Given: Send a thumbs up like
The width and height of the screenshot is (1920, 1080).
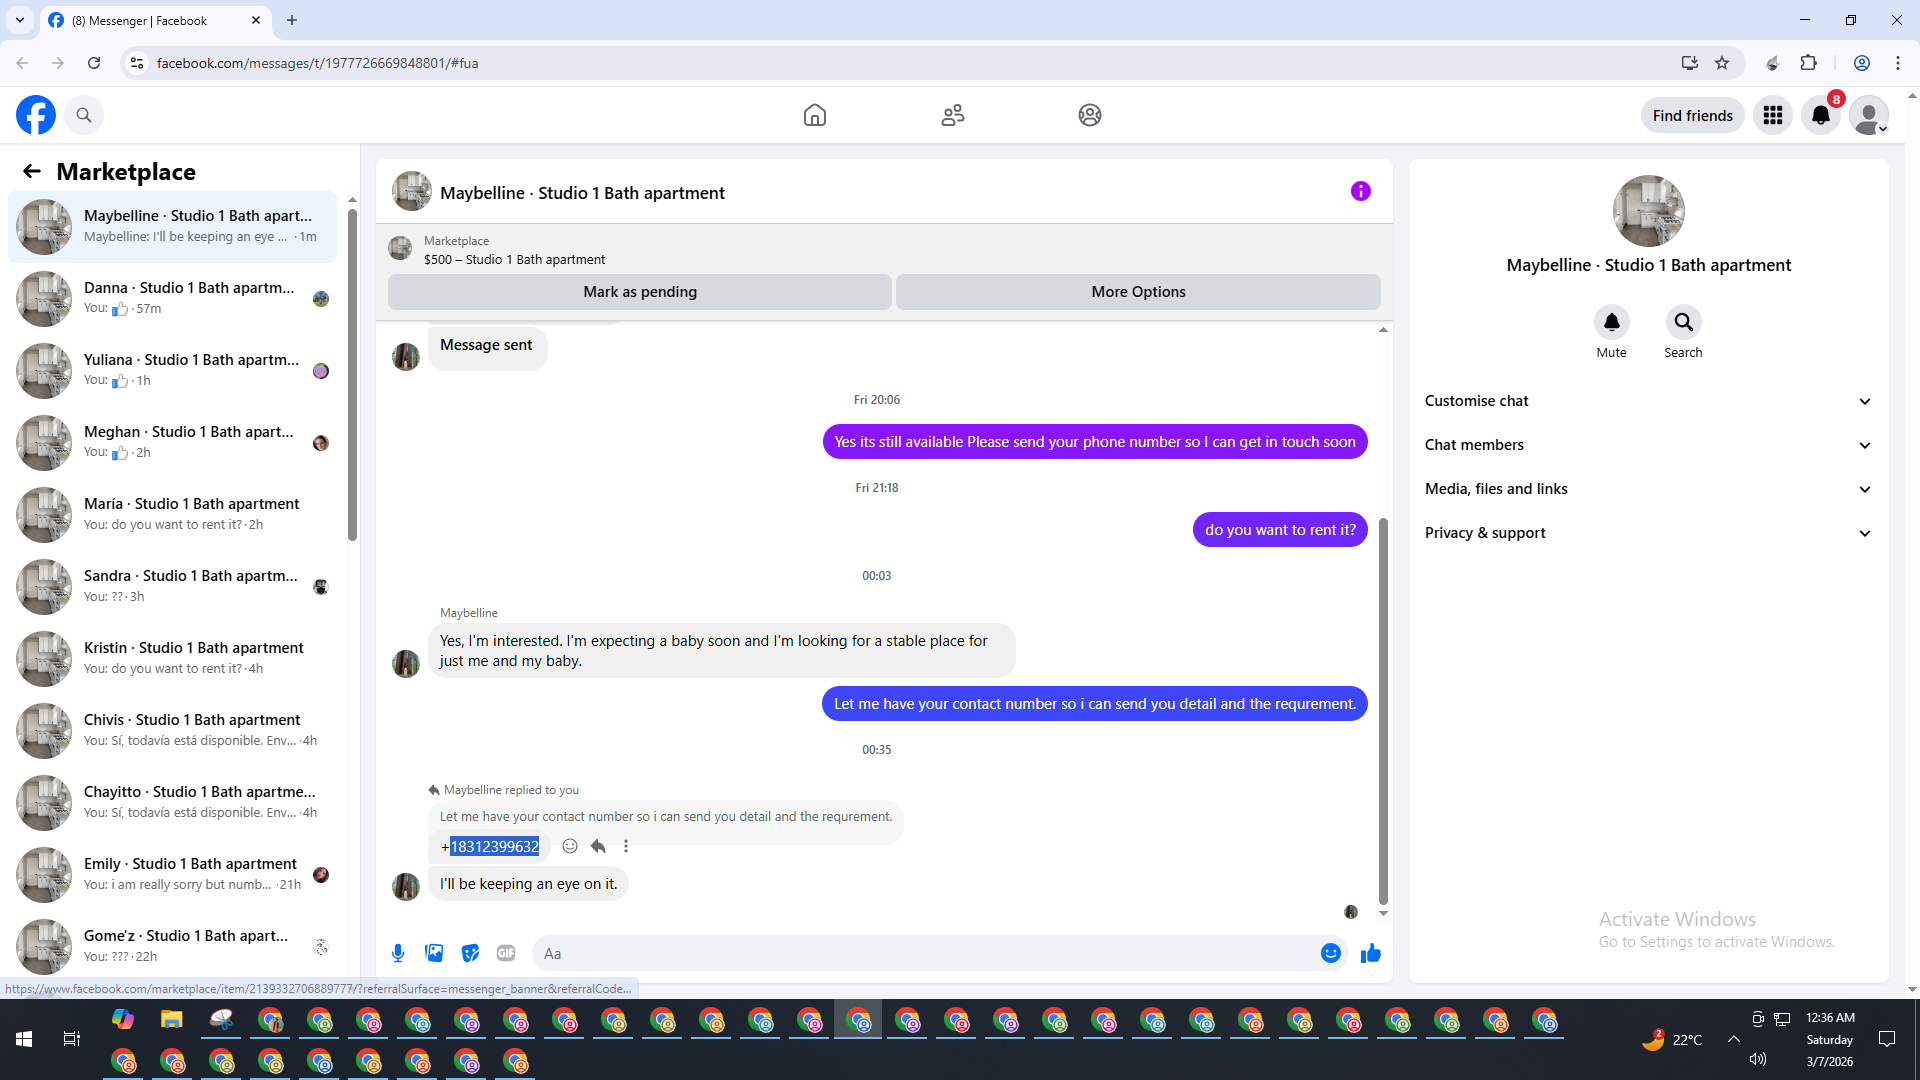Looking at the screenshot, I should tap(1370, 953).
